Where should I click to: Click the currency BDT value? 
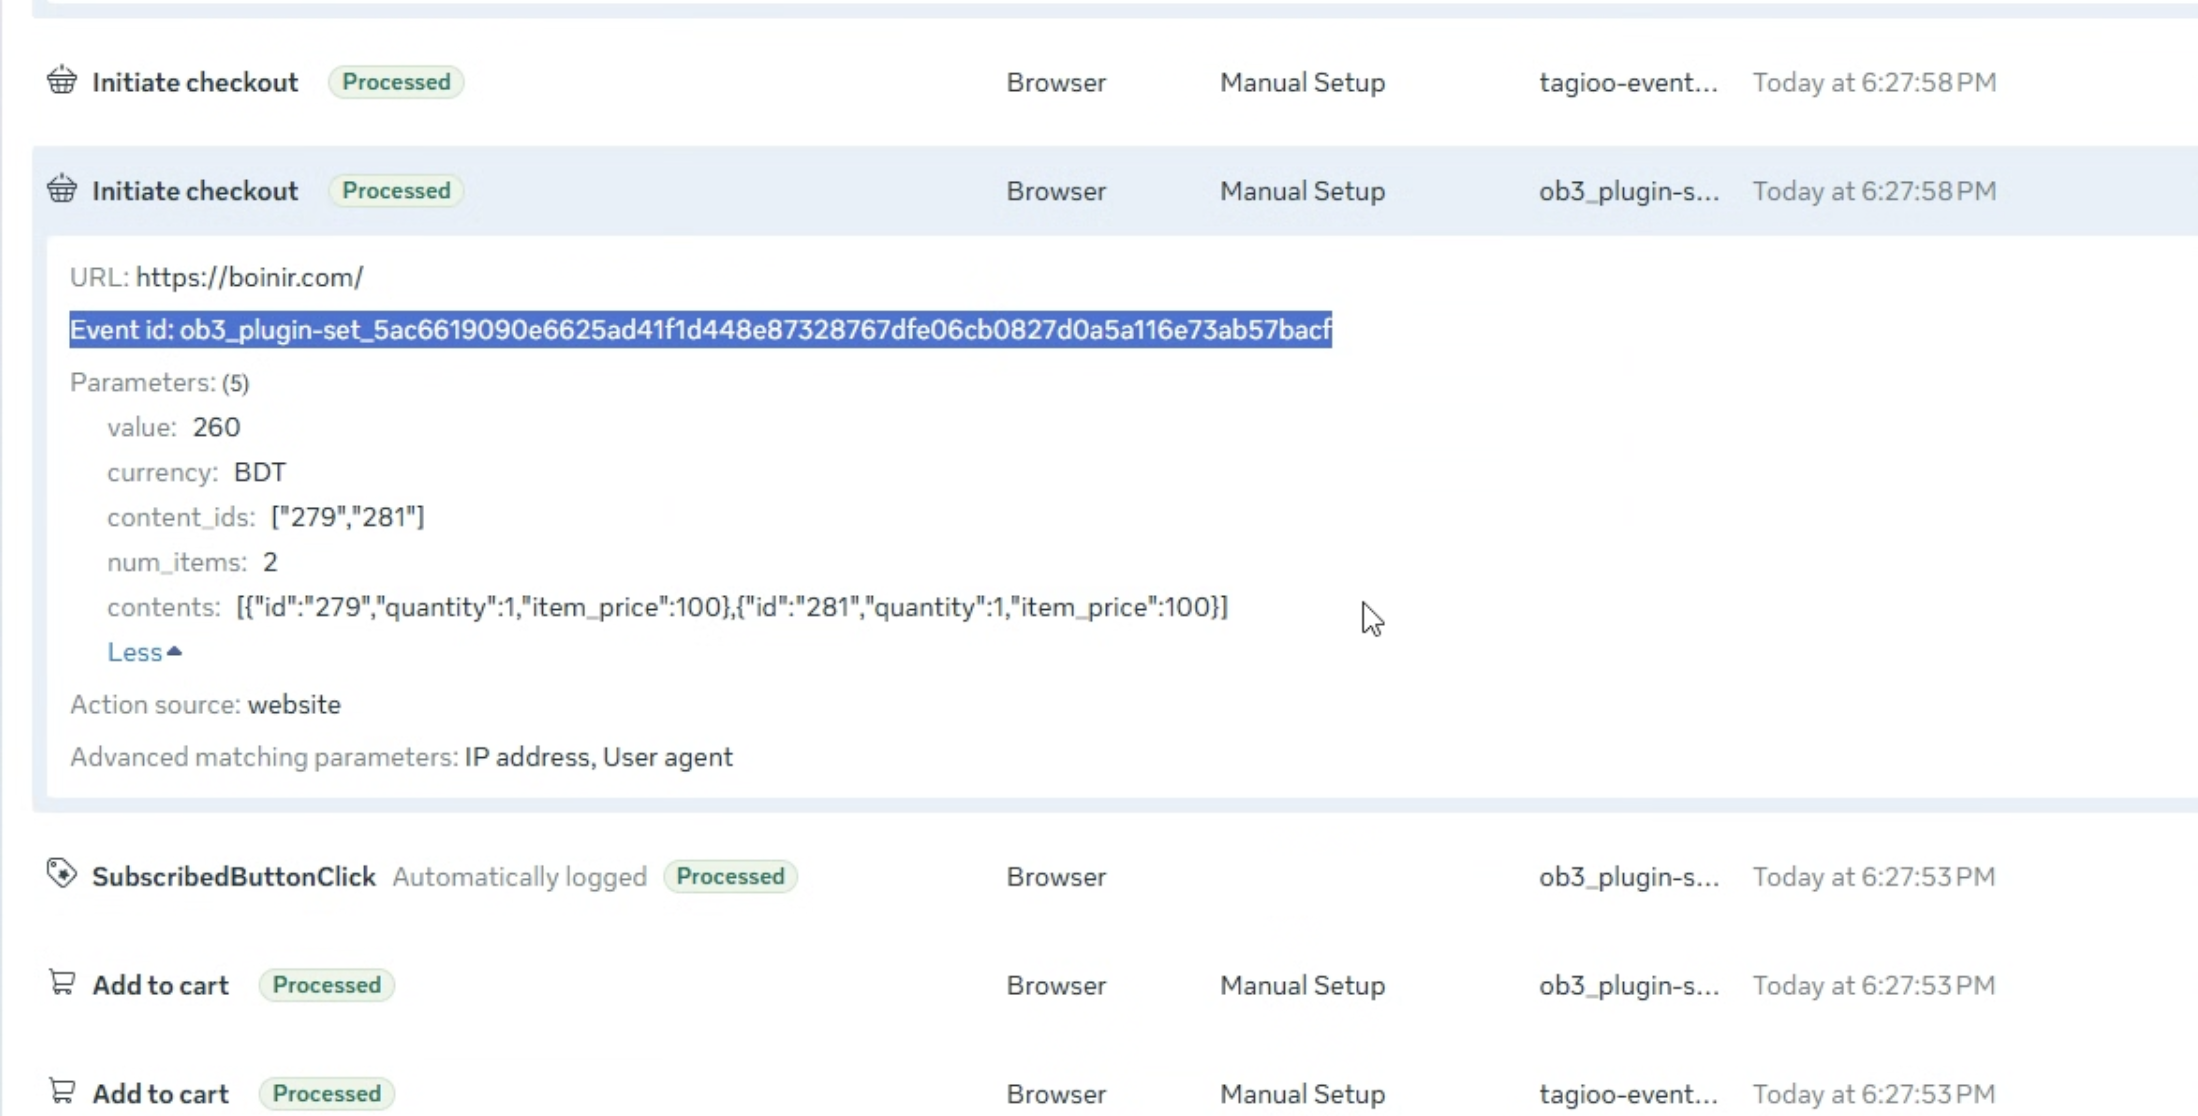click(x=260, y=472)
